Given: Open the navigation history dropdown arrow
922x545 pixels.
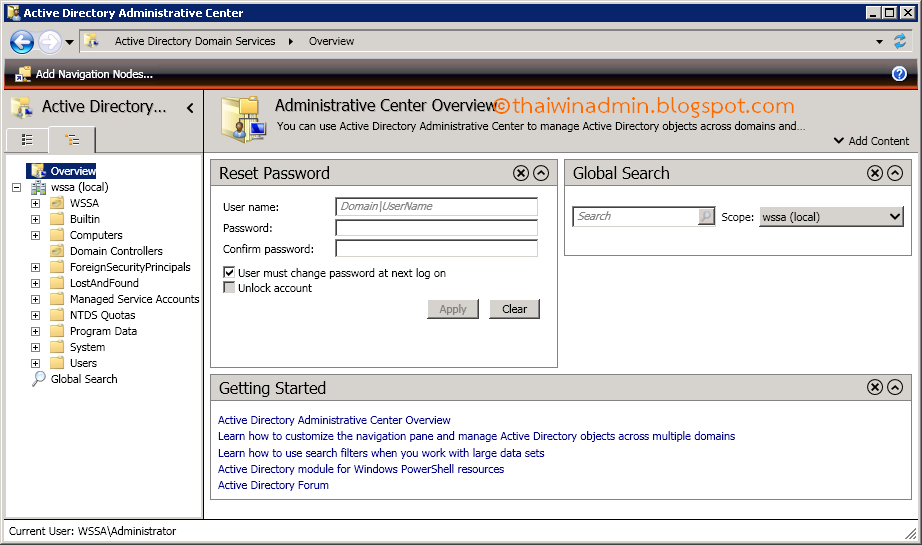Looking at the screenshot, I should 69,42.
